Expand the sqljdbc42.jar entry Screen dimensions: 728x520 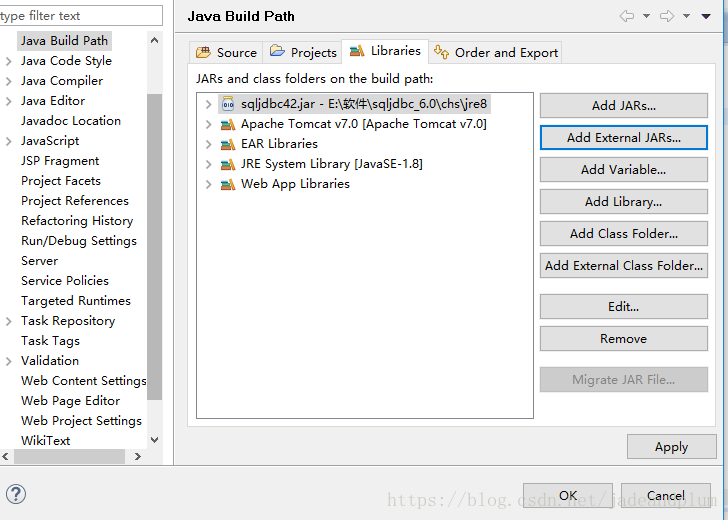click(x=208, y=104)
